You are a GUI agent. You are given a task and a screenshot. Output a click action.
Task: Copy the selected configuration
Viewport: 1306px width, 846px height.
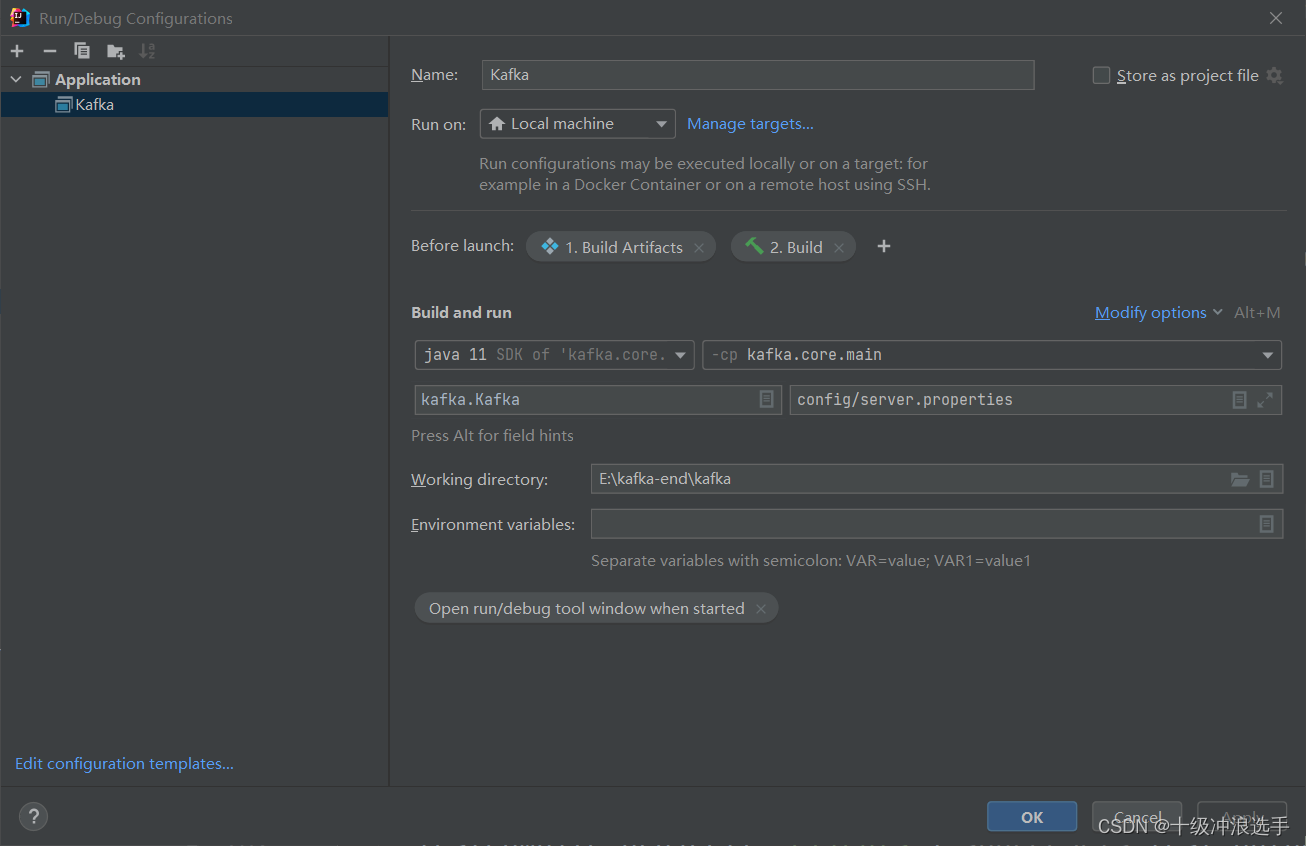(x=82, y=51)
